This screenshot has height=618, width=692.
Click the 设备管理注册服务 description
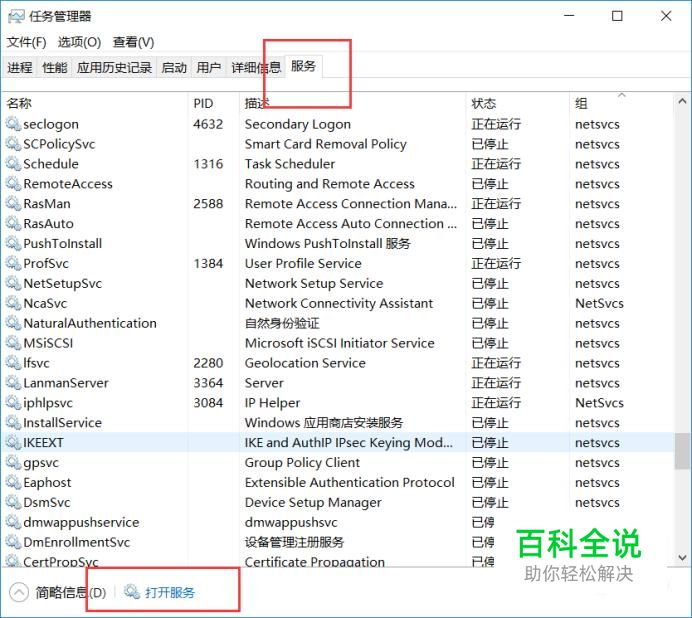click(294, 542)
